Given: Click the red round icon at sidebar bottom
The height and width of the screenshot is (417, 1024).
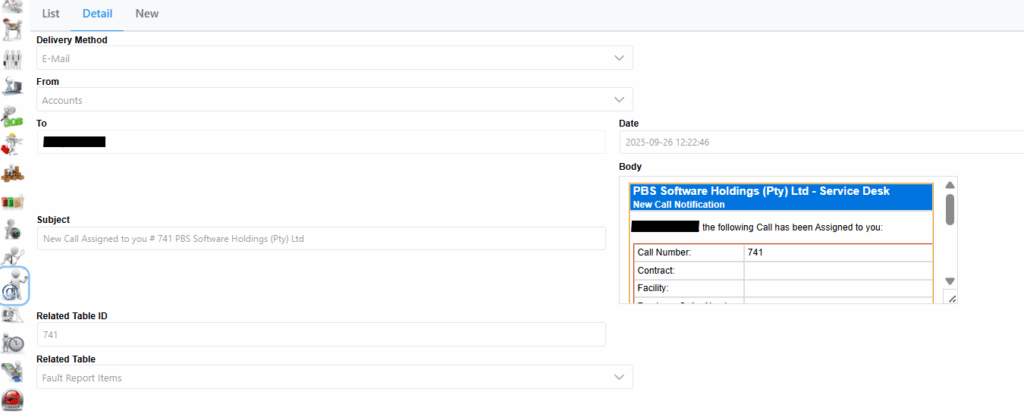Looking at the screenshot, I should pyautogui.click(x=14, y=402).
